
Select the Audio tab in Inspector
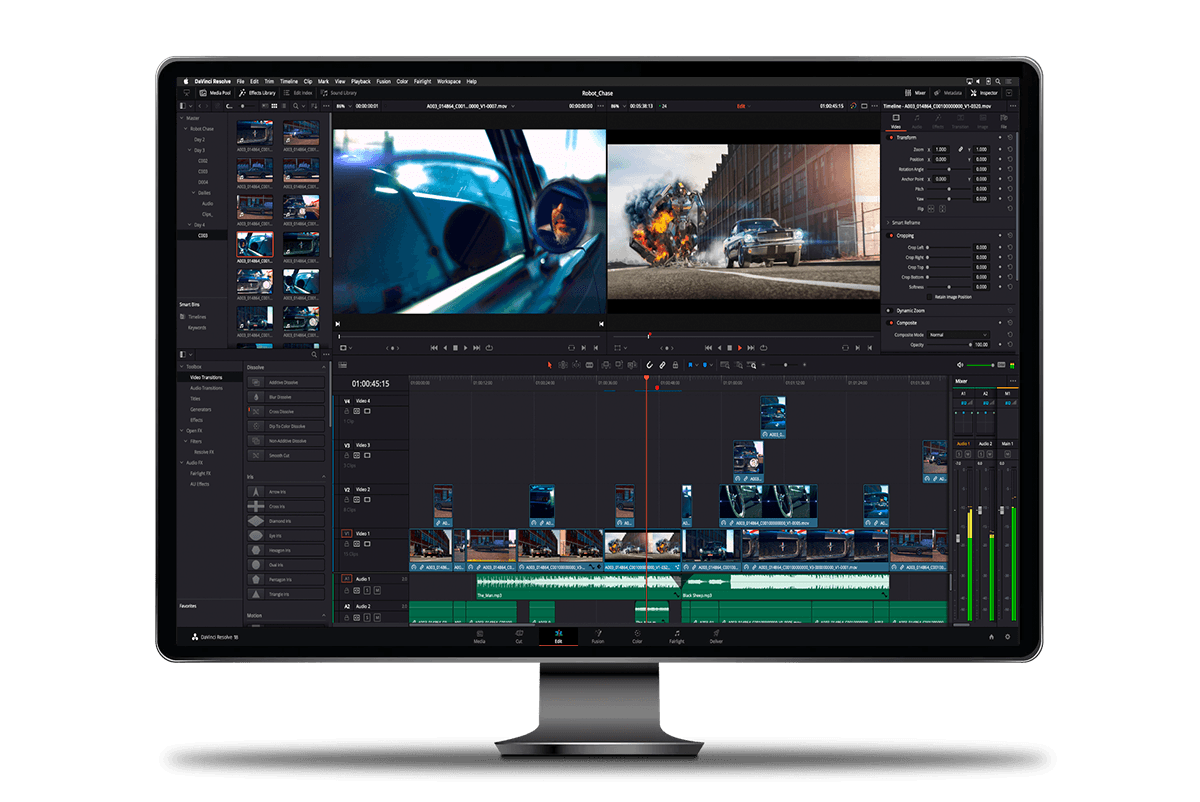(x=917, y=122)
